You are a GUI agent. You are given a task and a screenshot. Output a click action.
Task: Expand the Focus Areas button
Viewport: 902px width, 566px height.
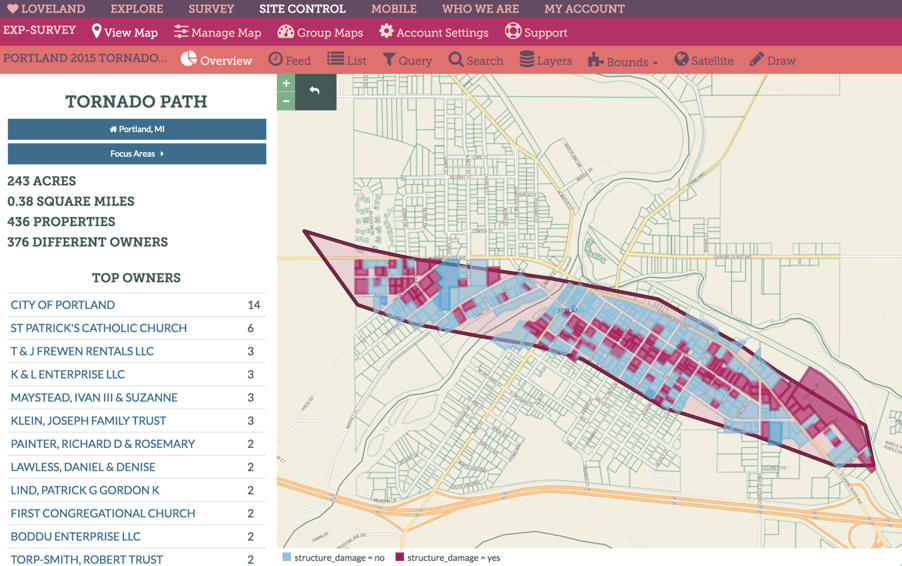pyautogui.click(x=137, y=154)
